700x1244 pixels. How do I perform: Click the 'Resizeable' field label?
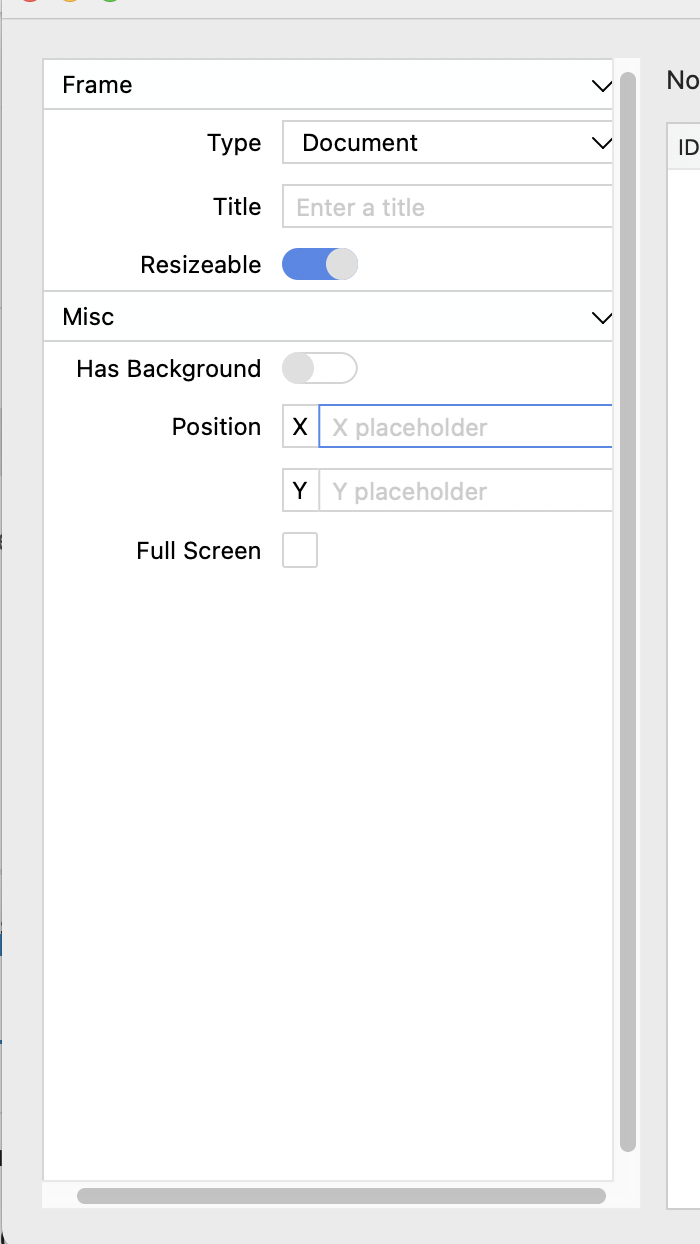tap(201, 265)
